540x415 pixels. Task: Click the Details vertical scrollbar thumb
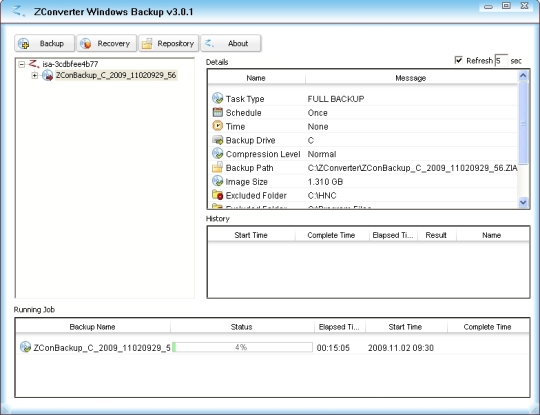point(523,123)
